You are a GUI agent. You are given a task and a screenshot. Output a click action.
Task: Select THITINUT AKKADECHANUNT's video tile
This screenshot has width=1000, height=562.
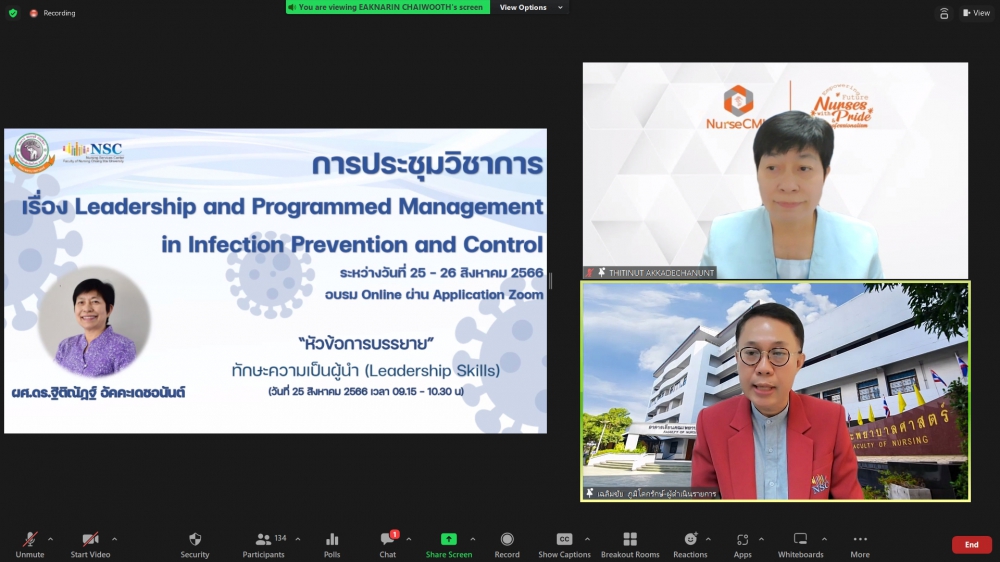tap(775, 170)
